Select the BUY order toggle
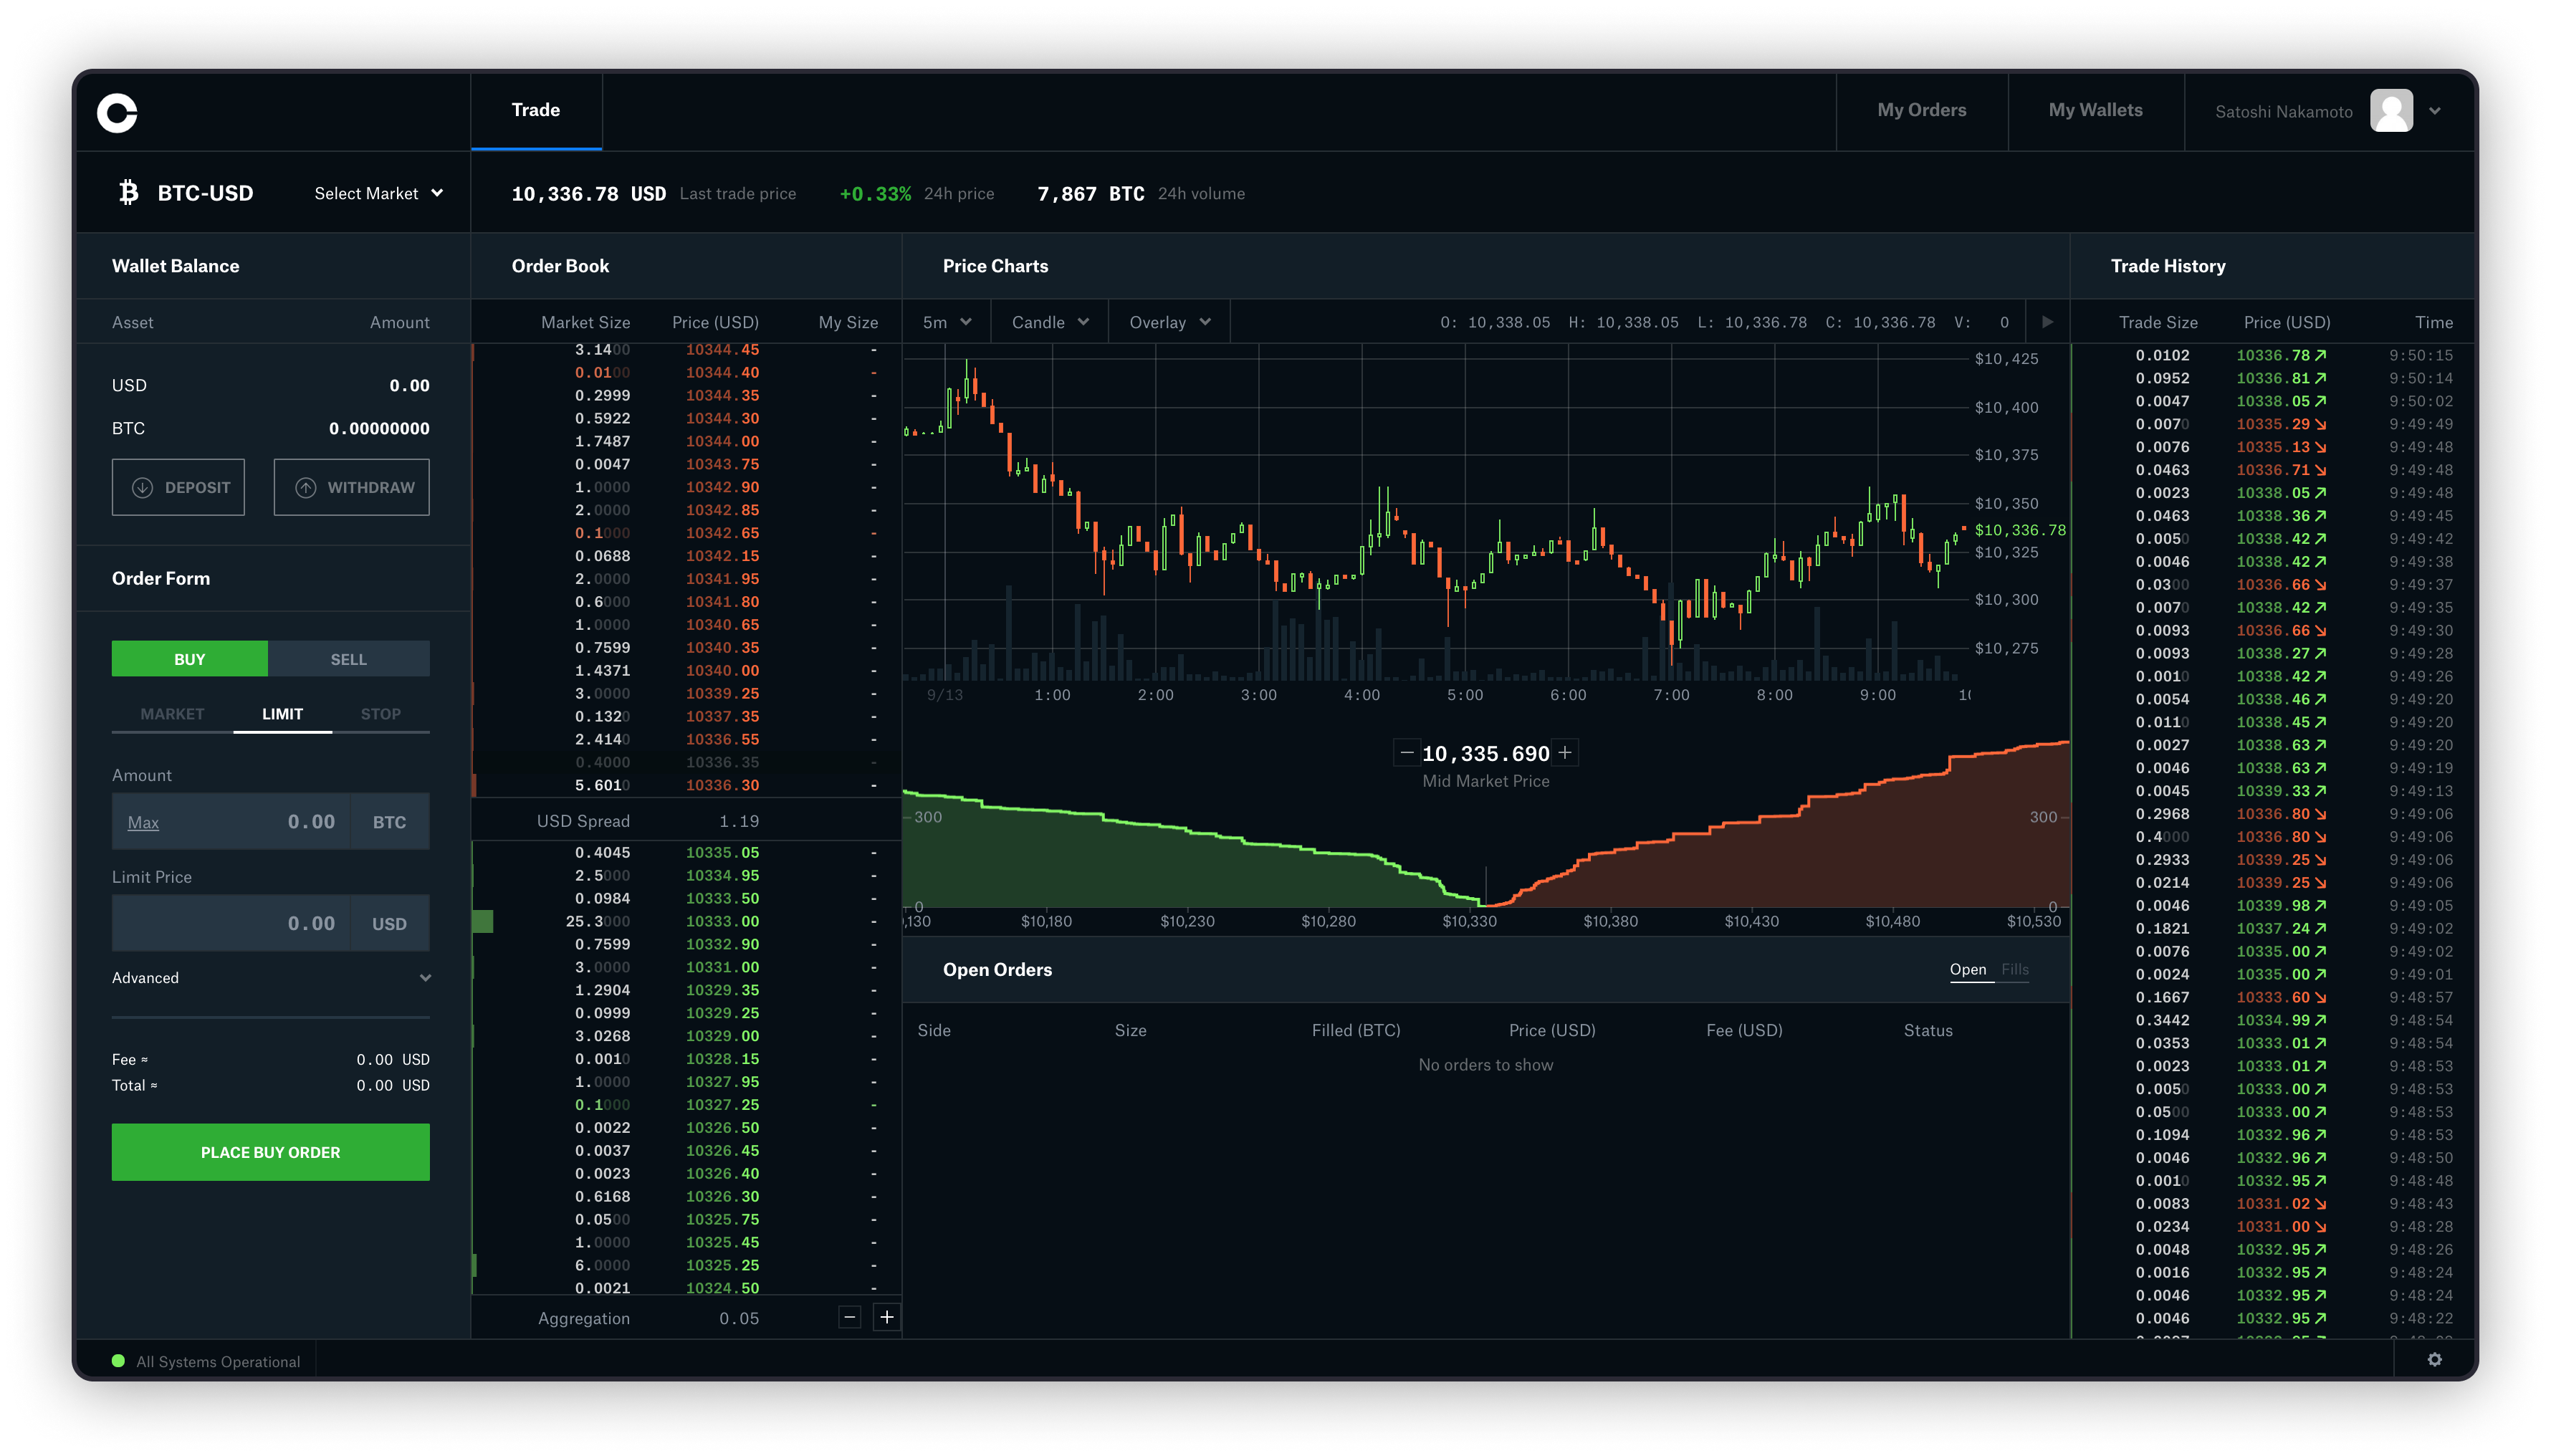 click(189, 657)
